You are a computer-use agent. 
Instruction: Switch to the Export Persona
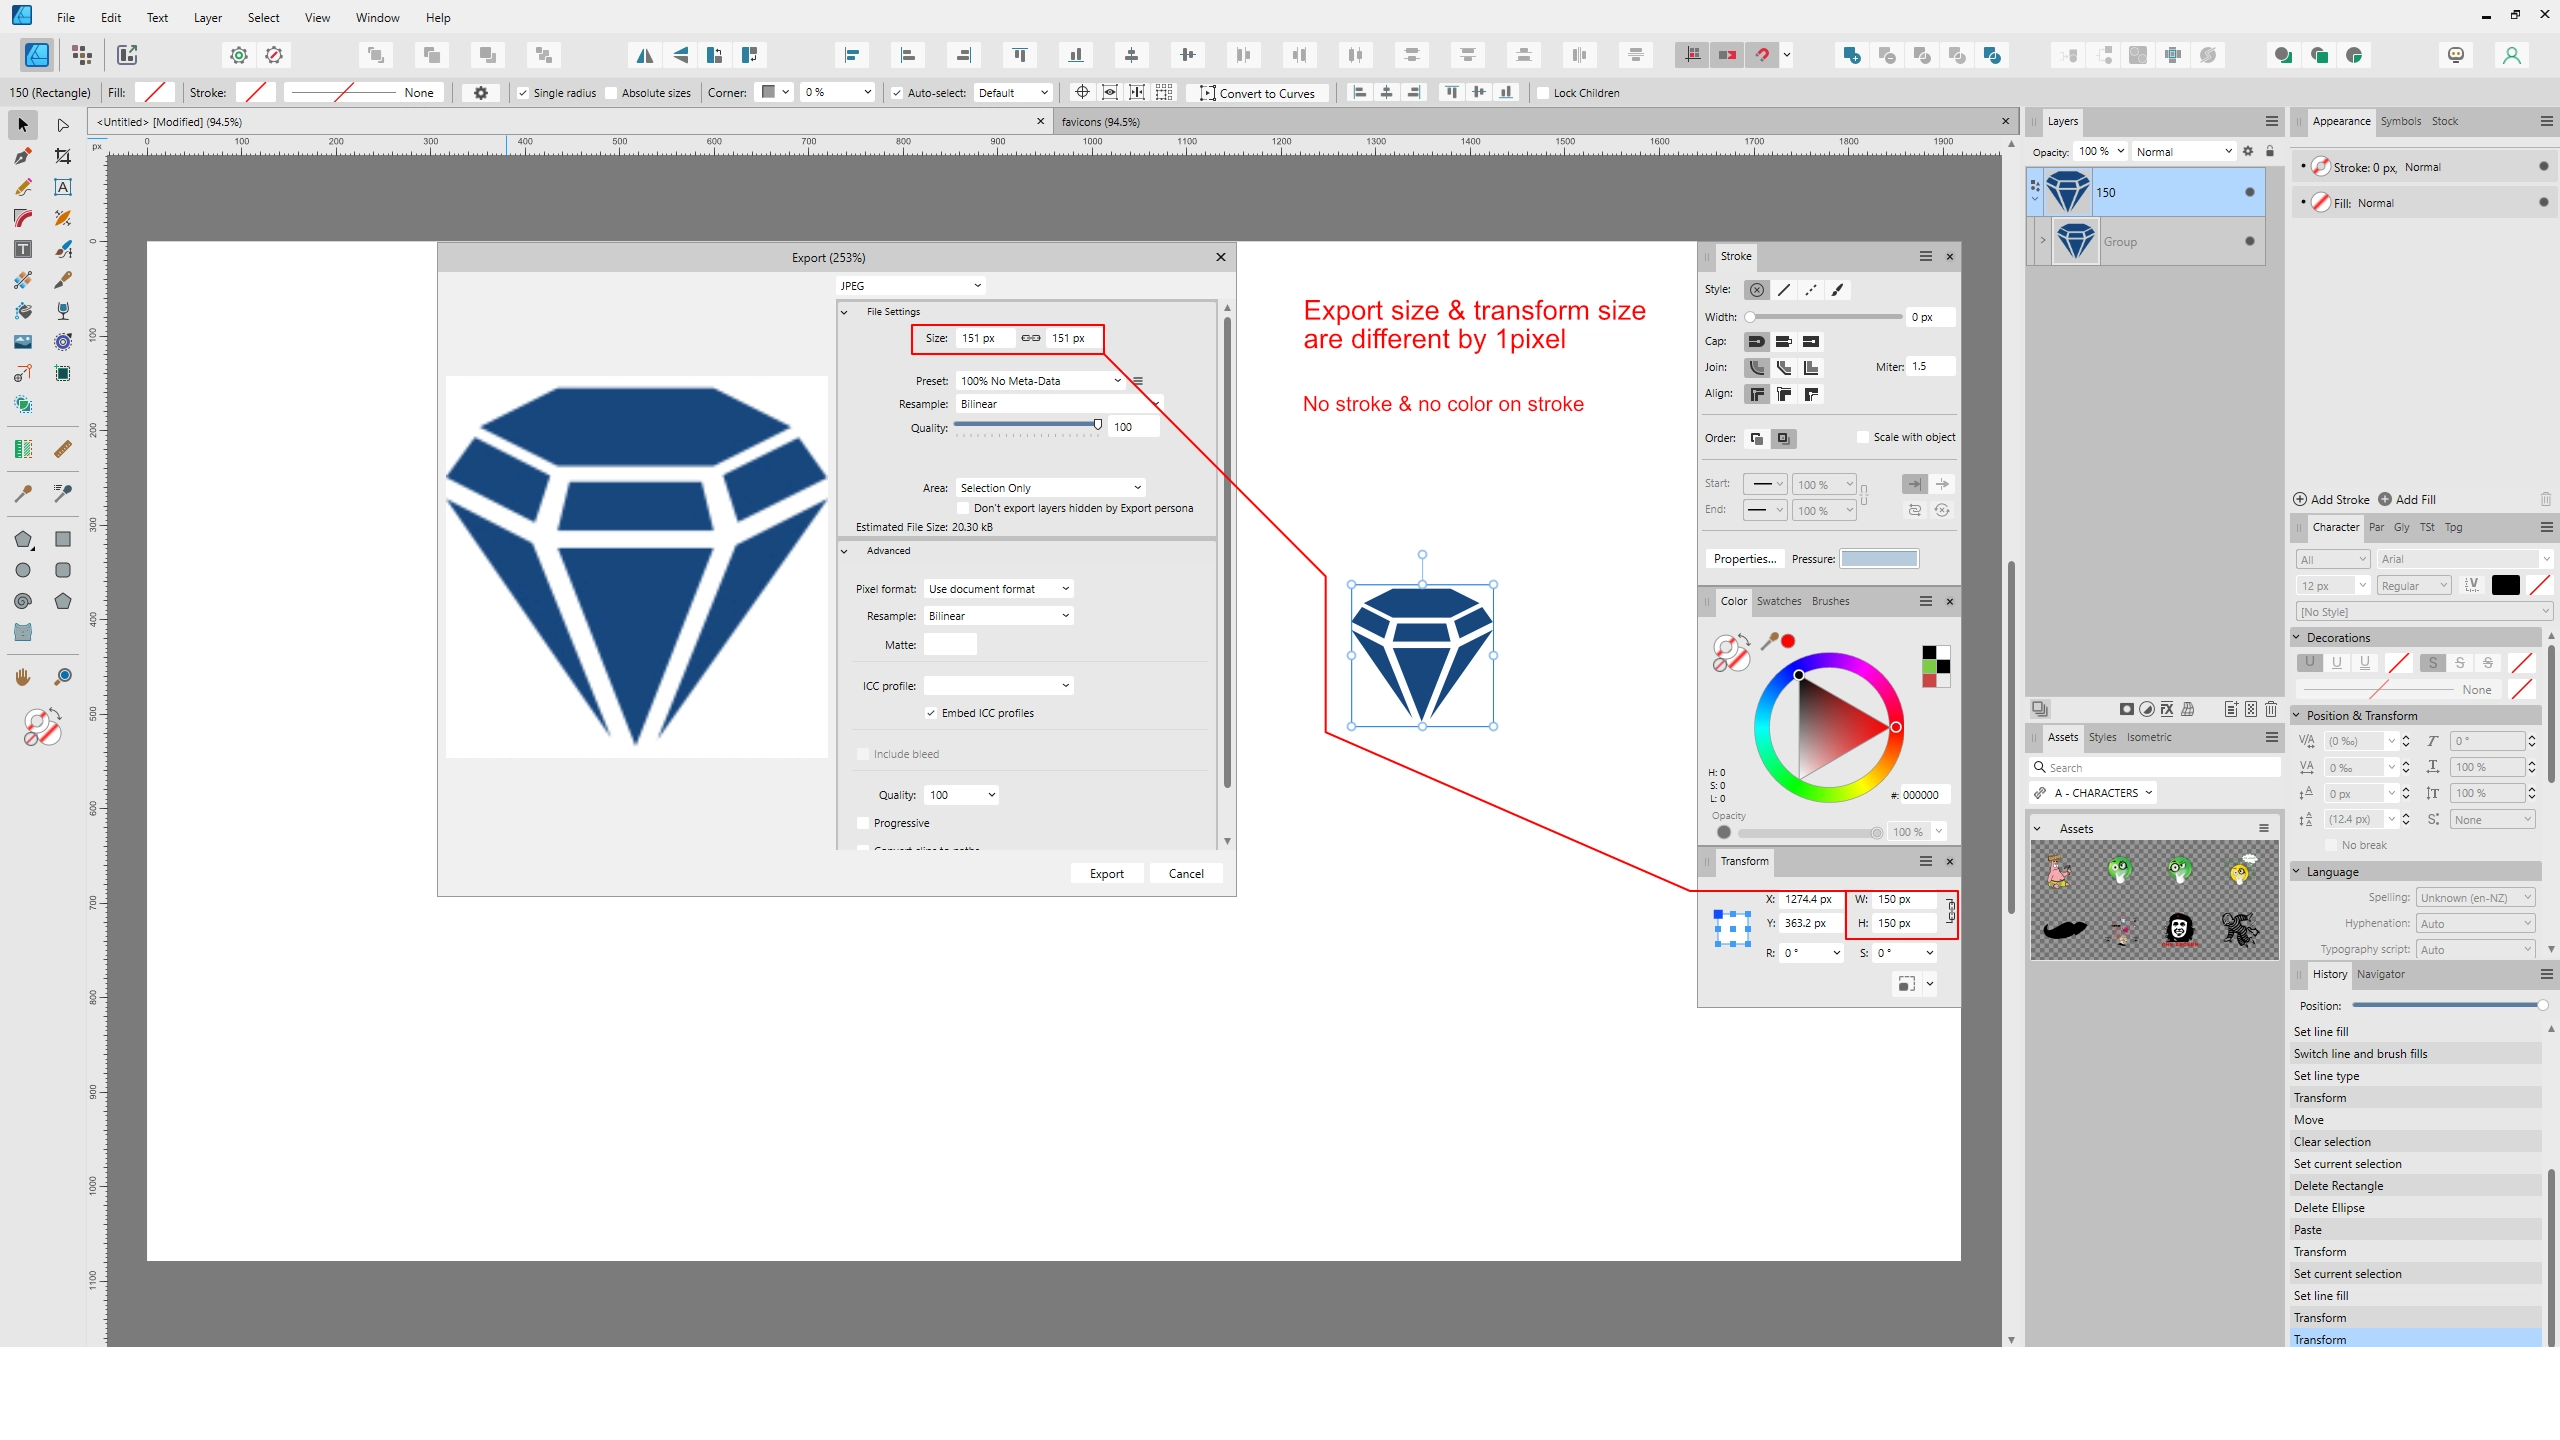(127, 55)
